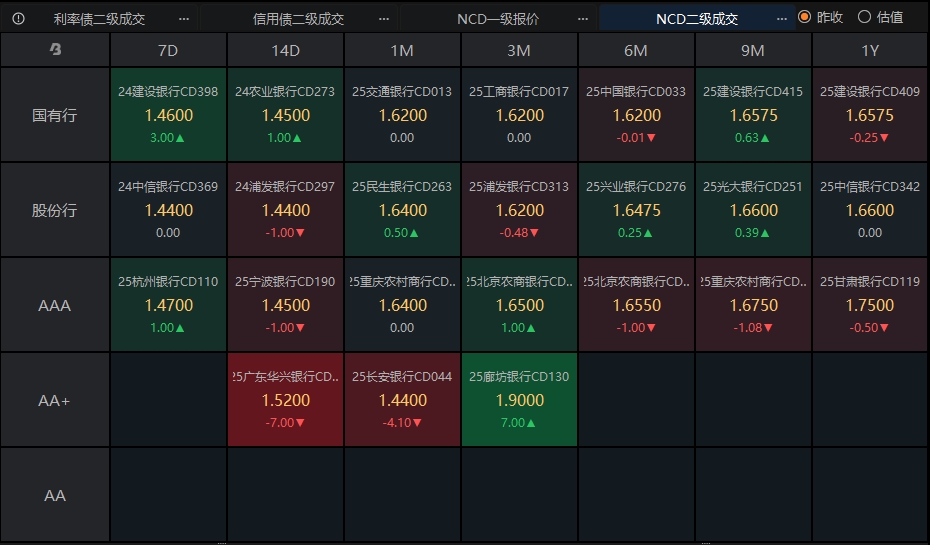Open 重庆农村商行 cell priced 1.6750
Viewport: 930px width, 545px height.
click(753, 304)
